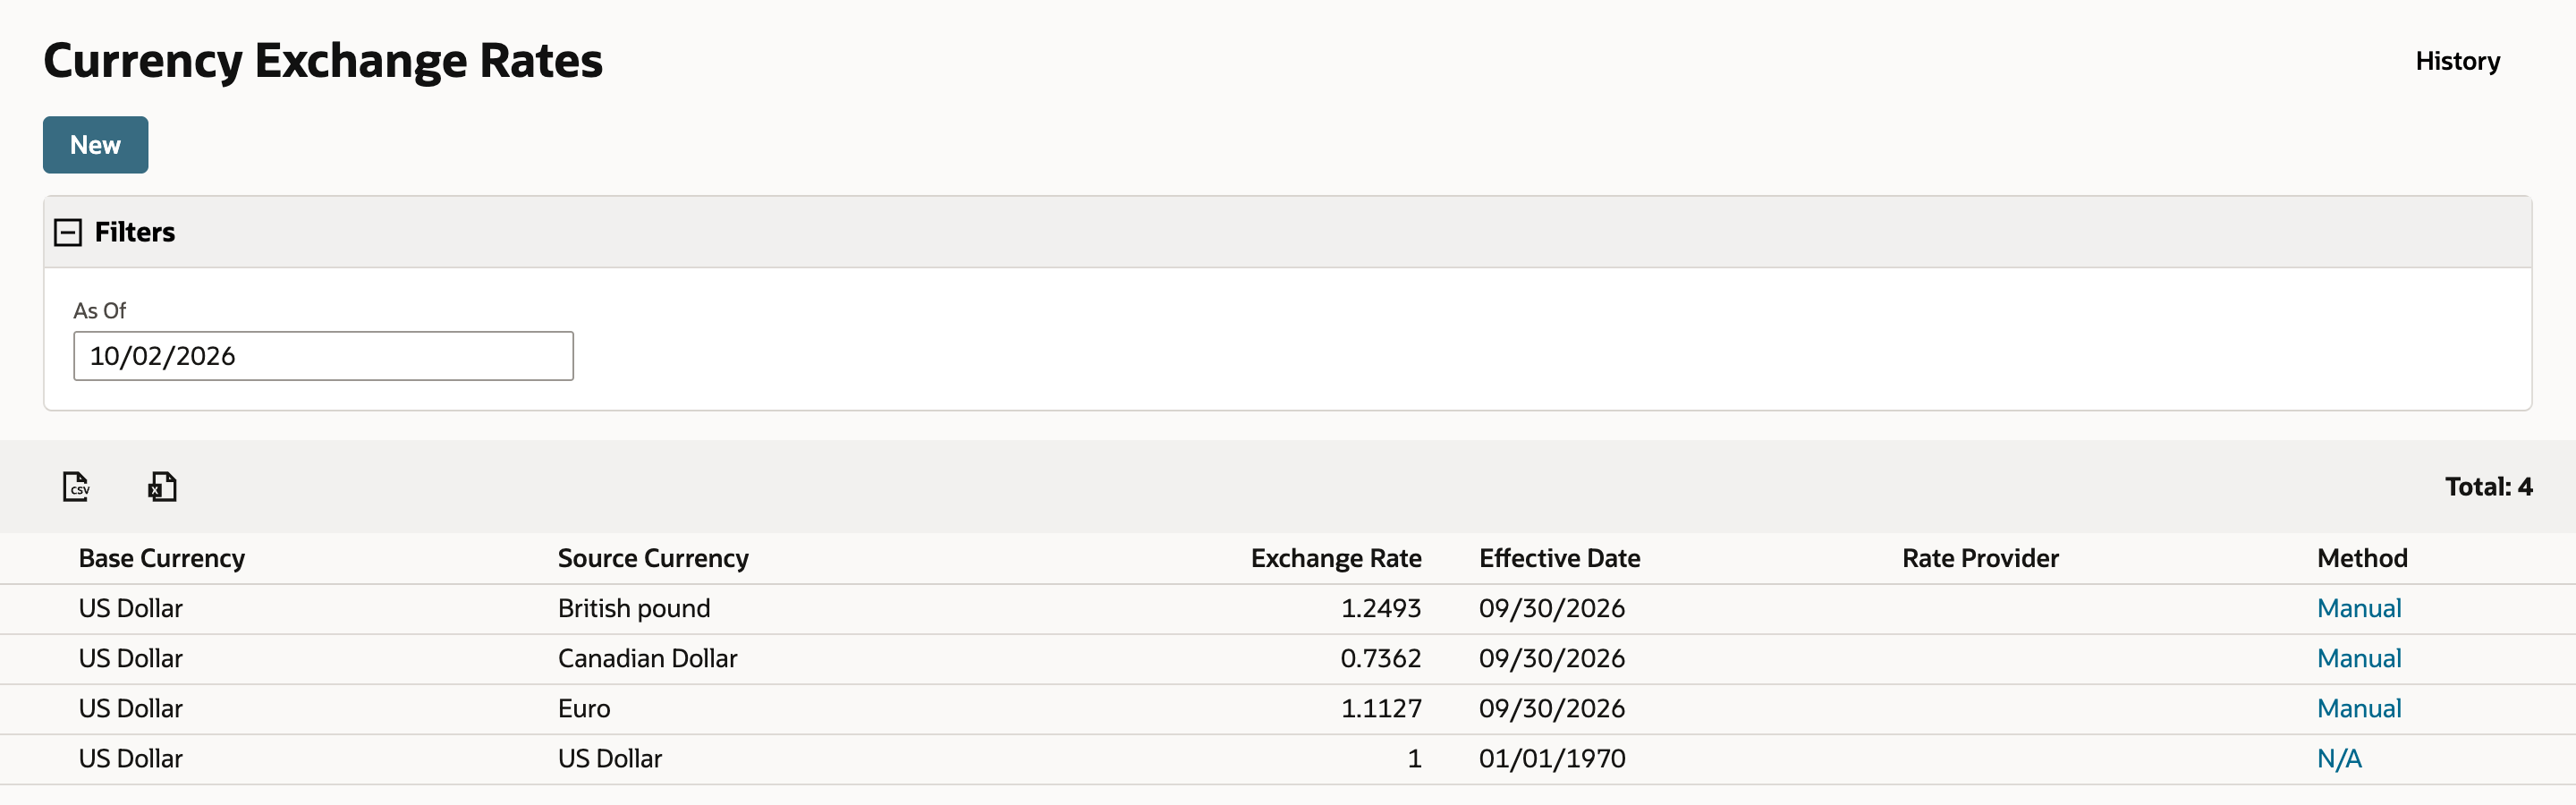This screenshot has width=2576, height=805.
Task: Select the Rate Provider column header
Action: coord(1980,558)
